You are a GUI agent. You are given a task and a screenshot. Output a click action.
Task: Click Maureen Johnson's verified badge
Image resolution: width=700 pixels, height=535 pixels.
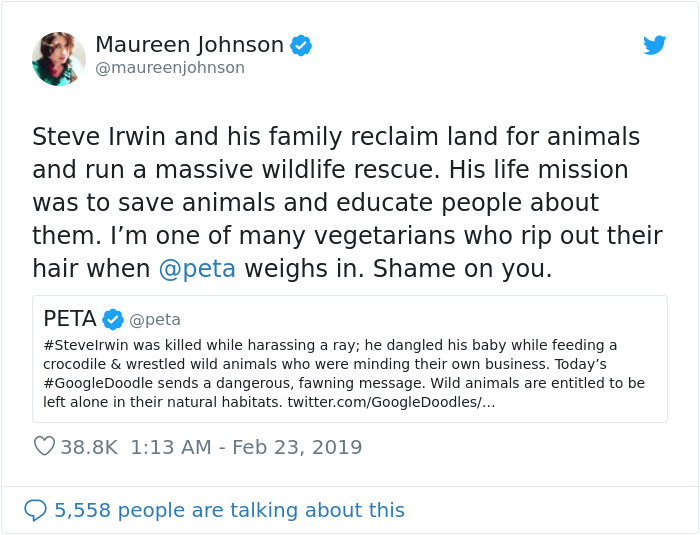pyautogui.click(x=301, y=45)
